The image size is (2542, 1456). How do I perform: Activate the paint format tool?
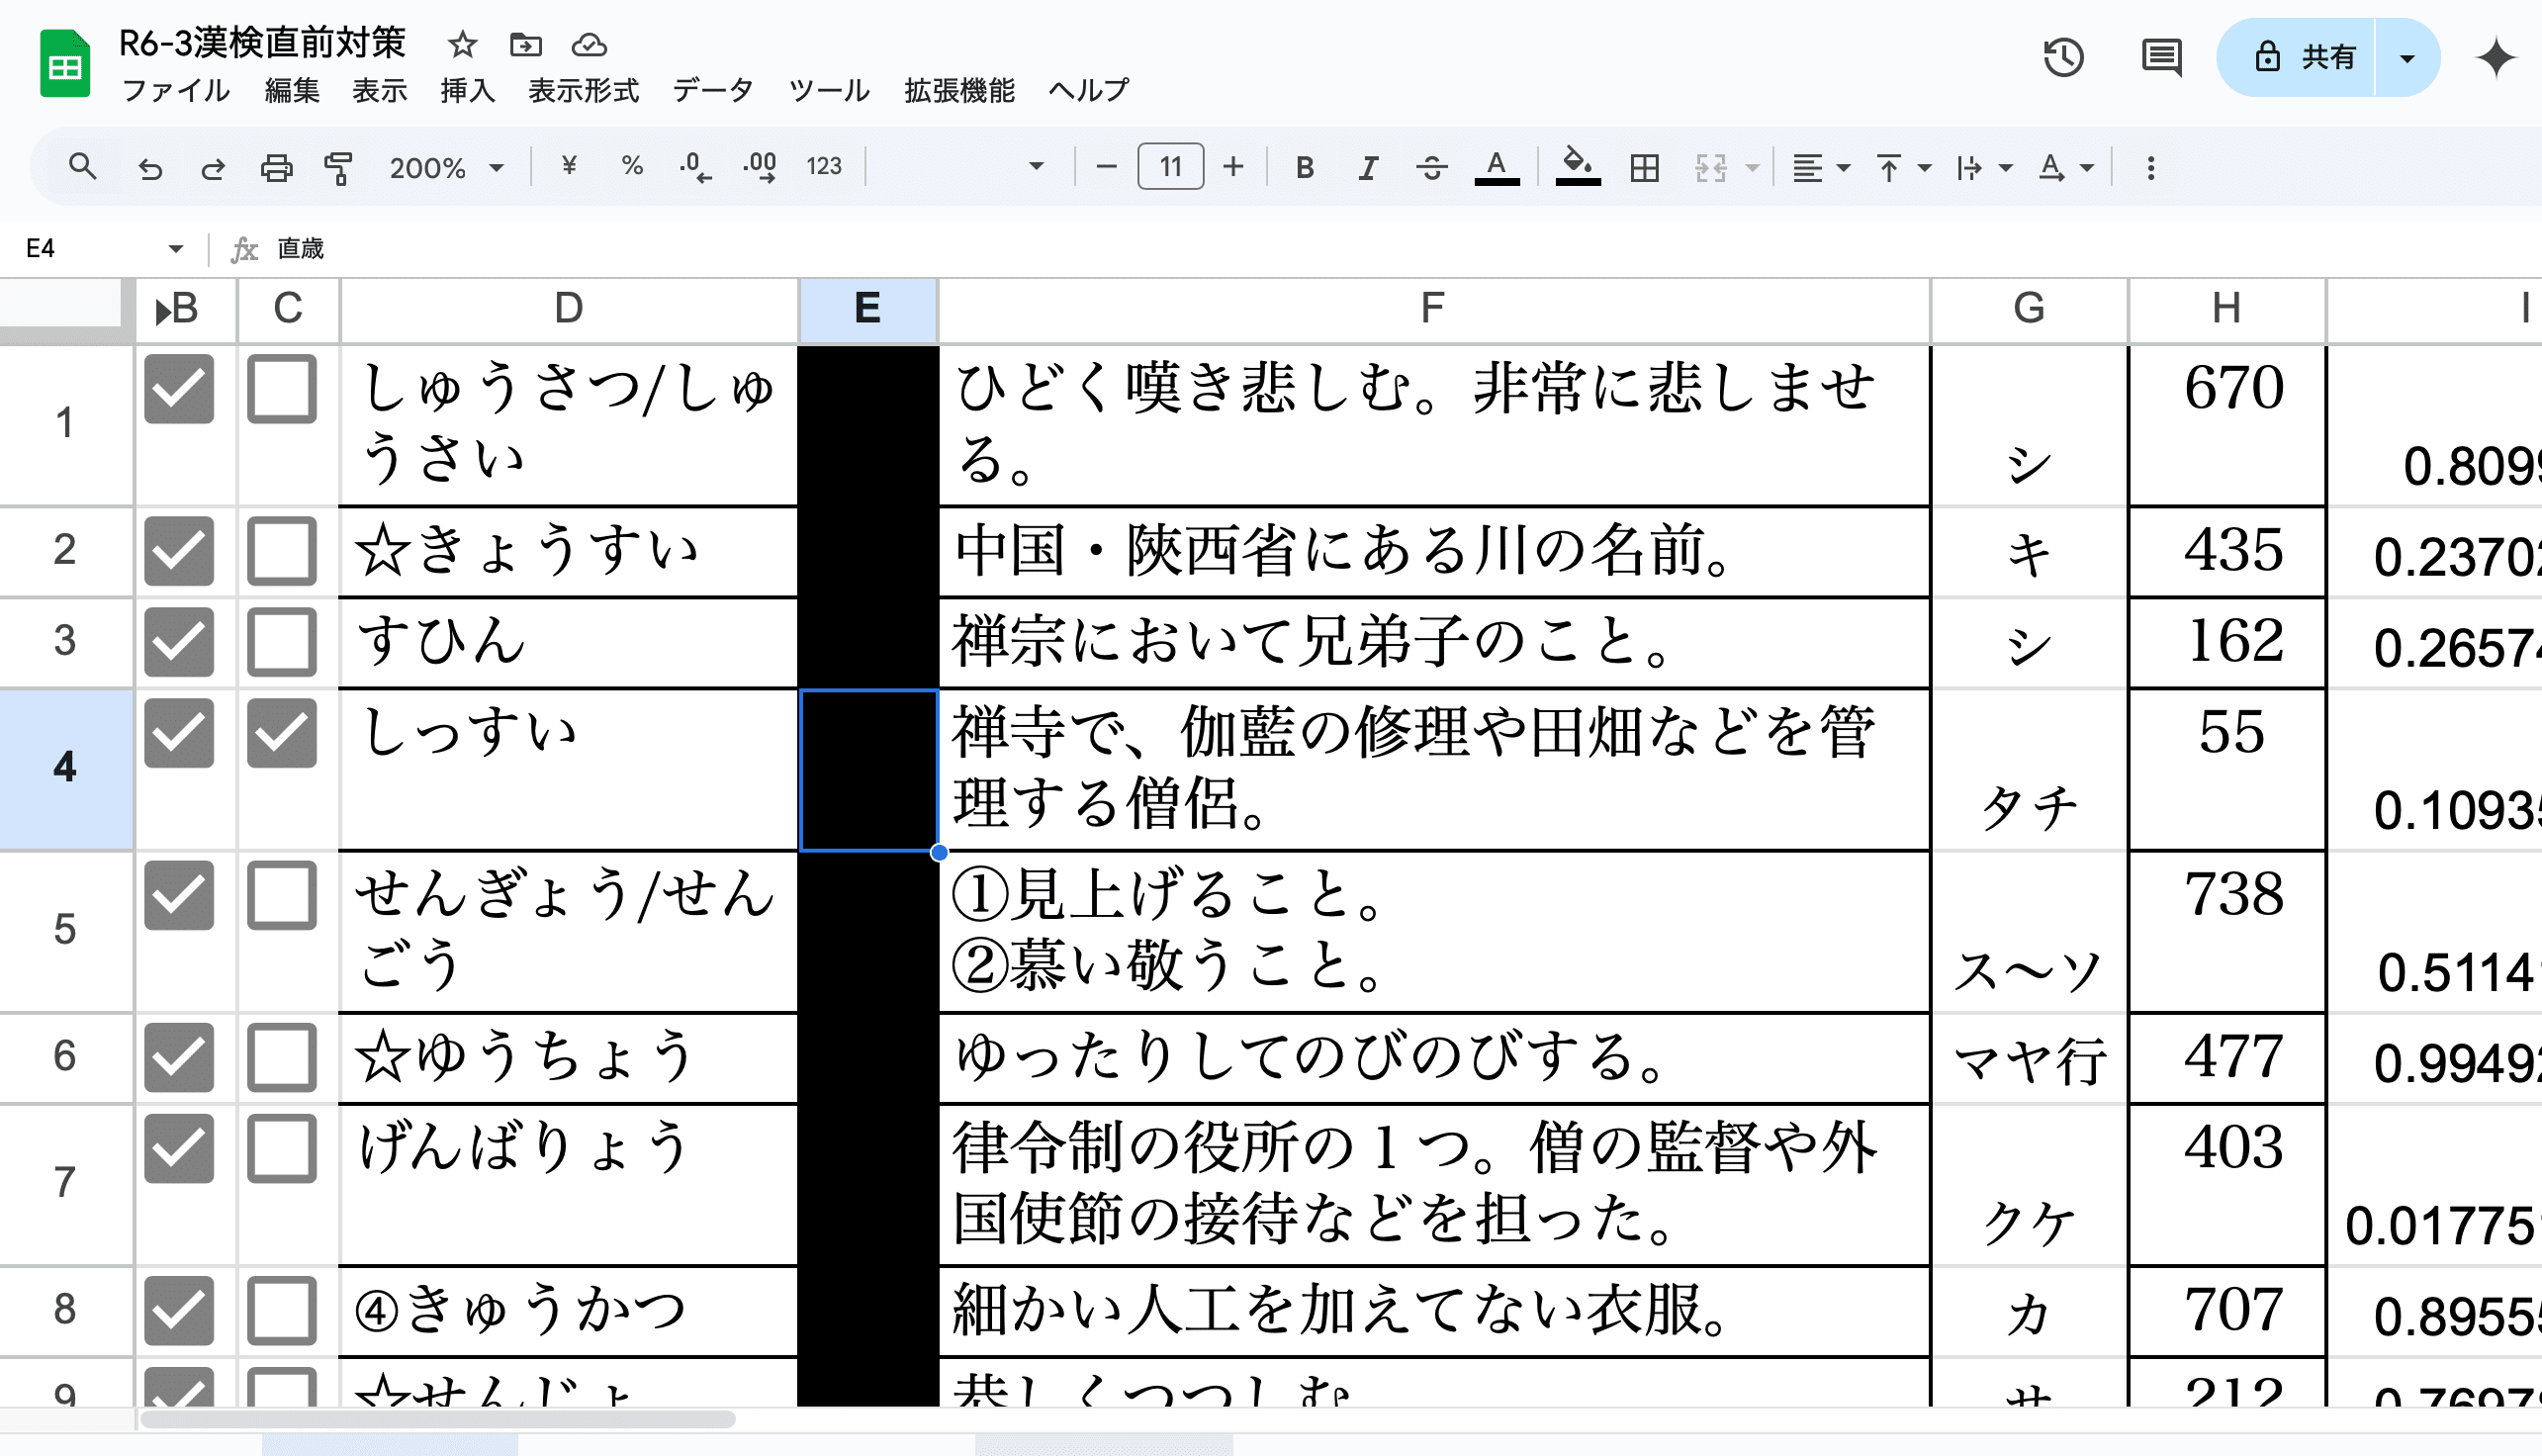pos(339,168)
